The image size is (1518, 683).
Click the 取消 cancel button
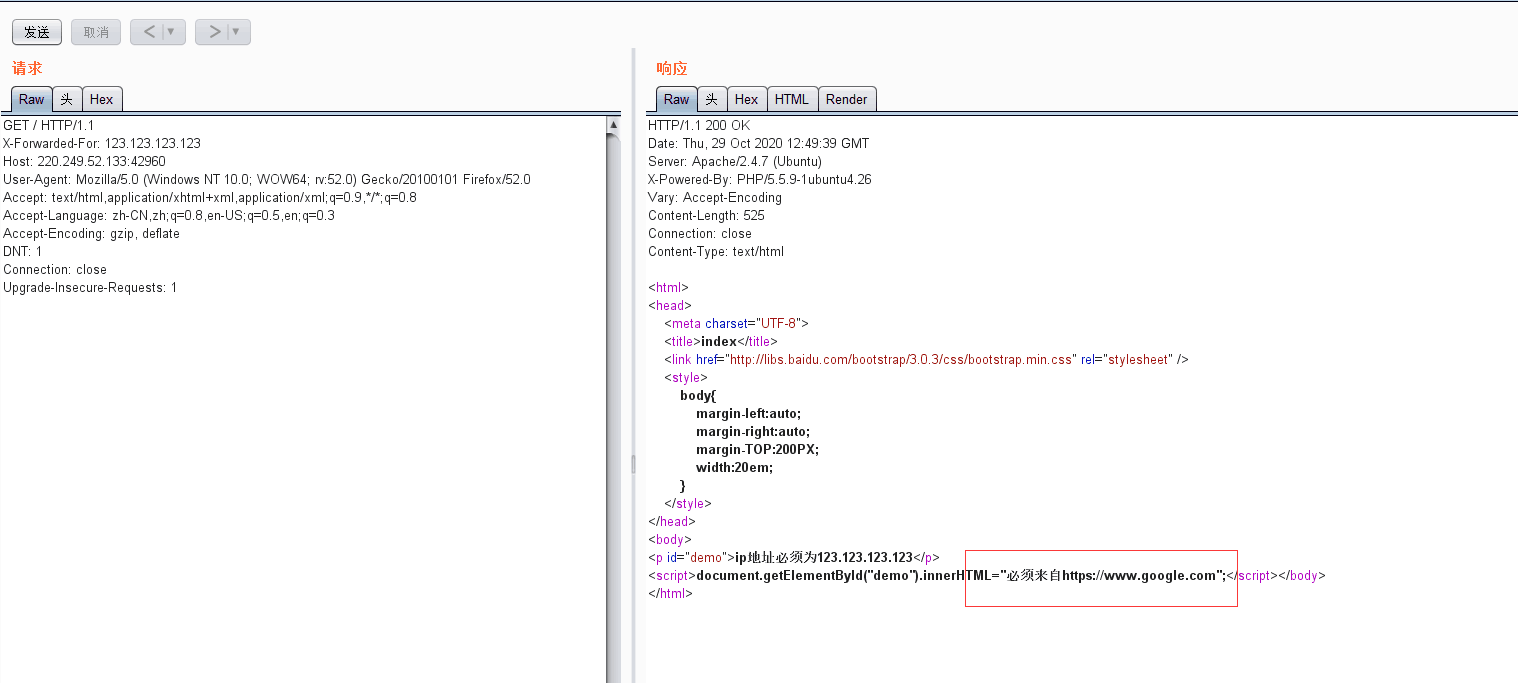point(96,32)
